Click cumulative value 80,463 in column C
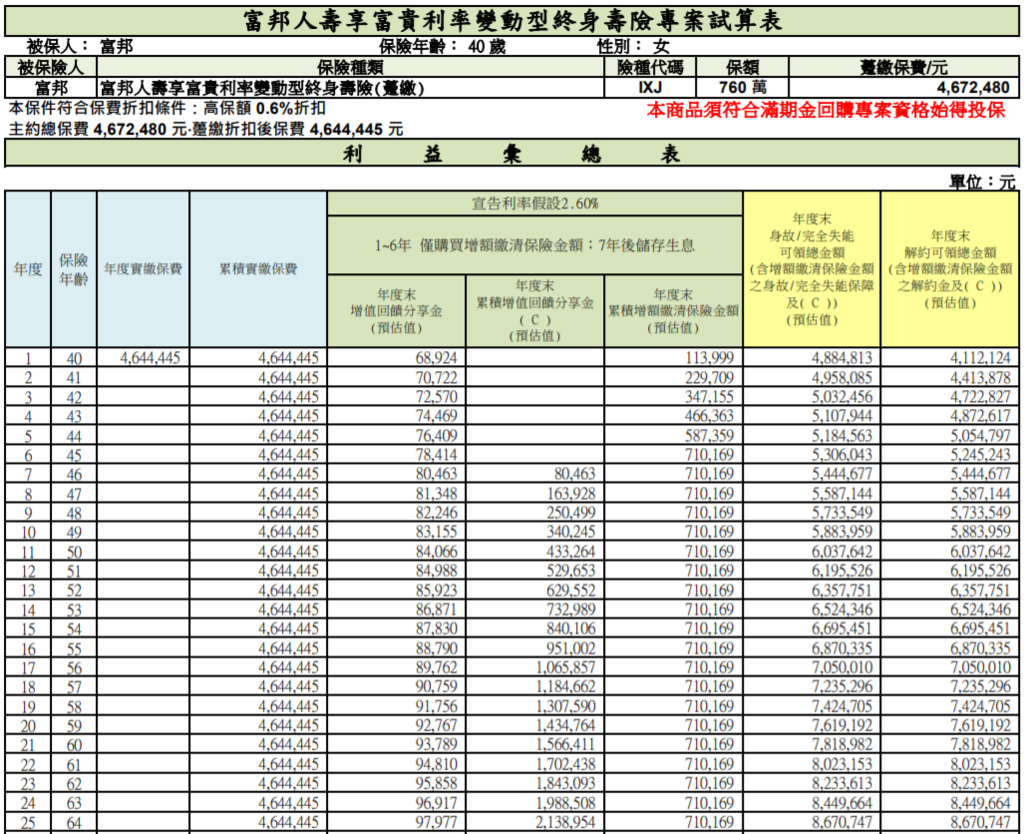 (574, 474)
